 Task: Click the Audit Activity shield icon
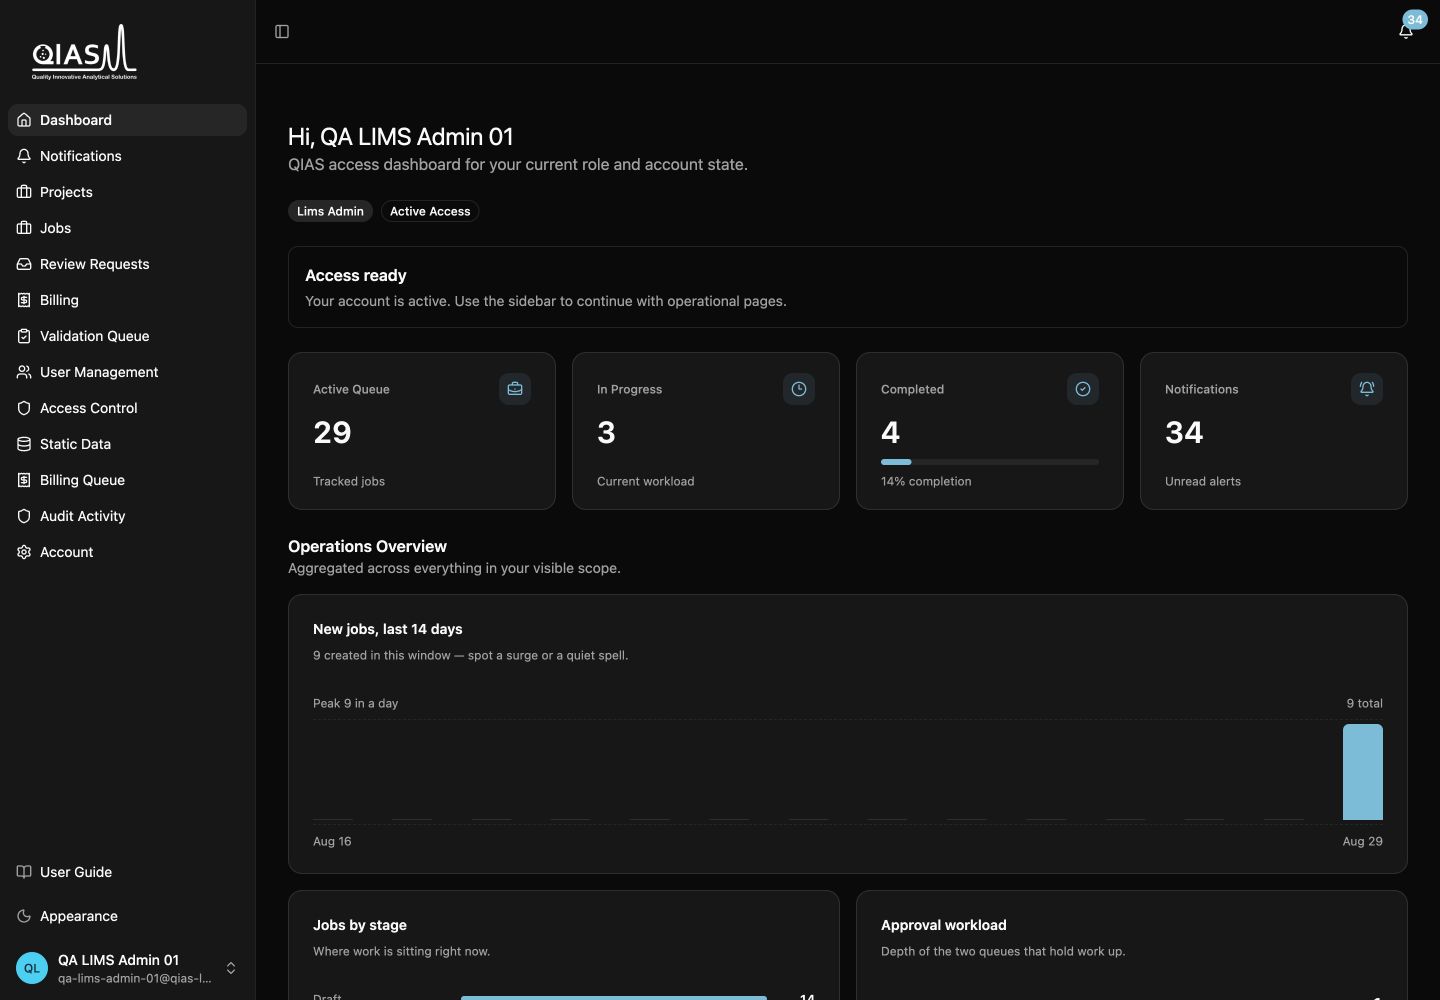click(x=24, y=516)
